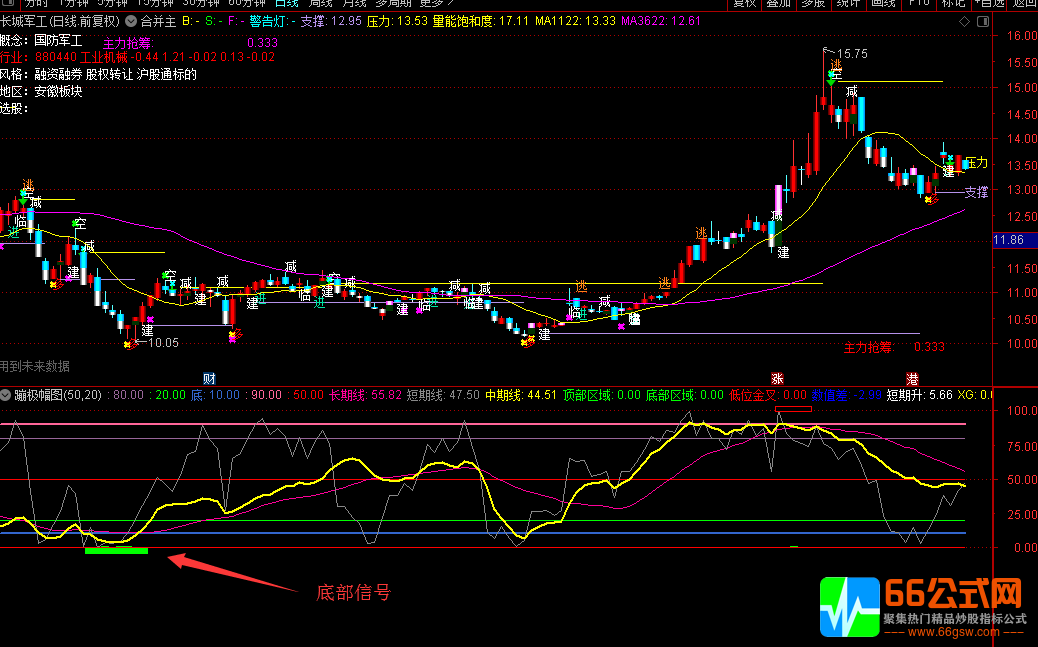This screenshot has height=647, width=1038.
Task: Click the magenta 主力抢筹: 0.333 label
Action: point(191,43)
